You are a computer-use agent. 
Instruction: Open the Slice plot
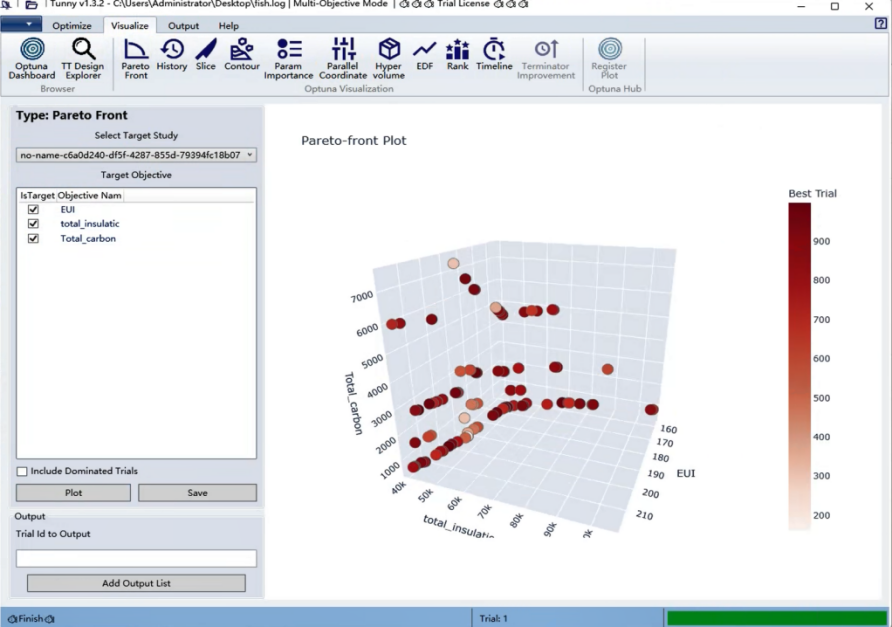pyautogui.click(x=205, y=54)
